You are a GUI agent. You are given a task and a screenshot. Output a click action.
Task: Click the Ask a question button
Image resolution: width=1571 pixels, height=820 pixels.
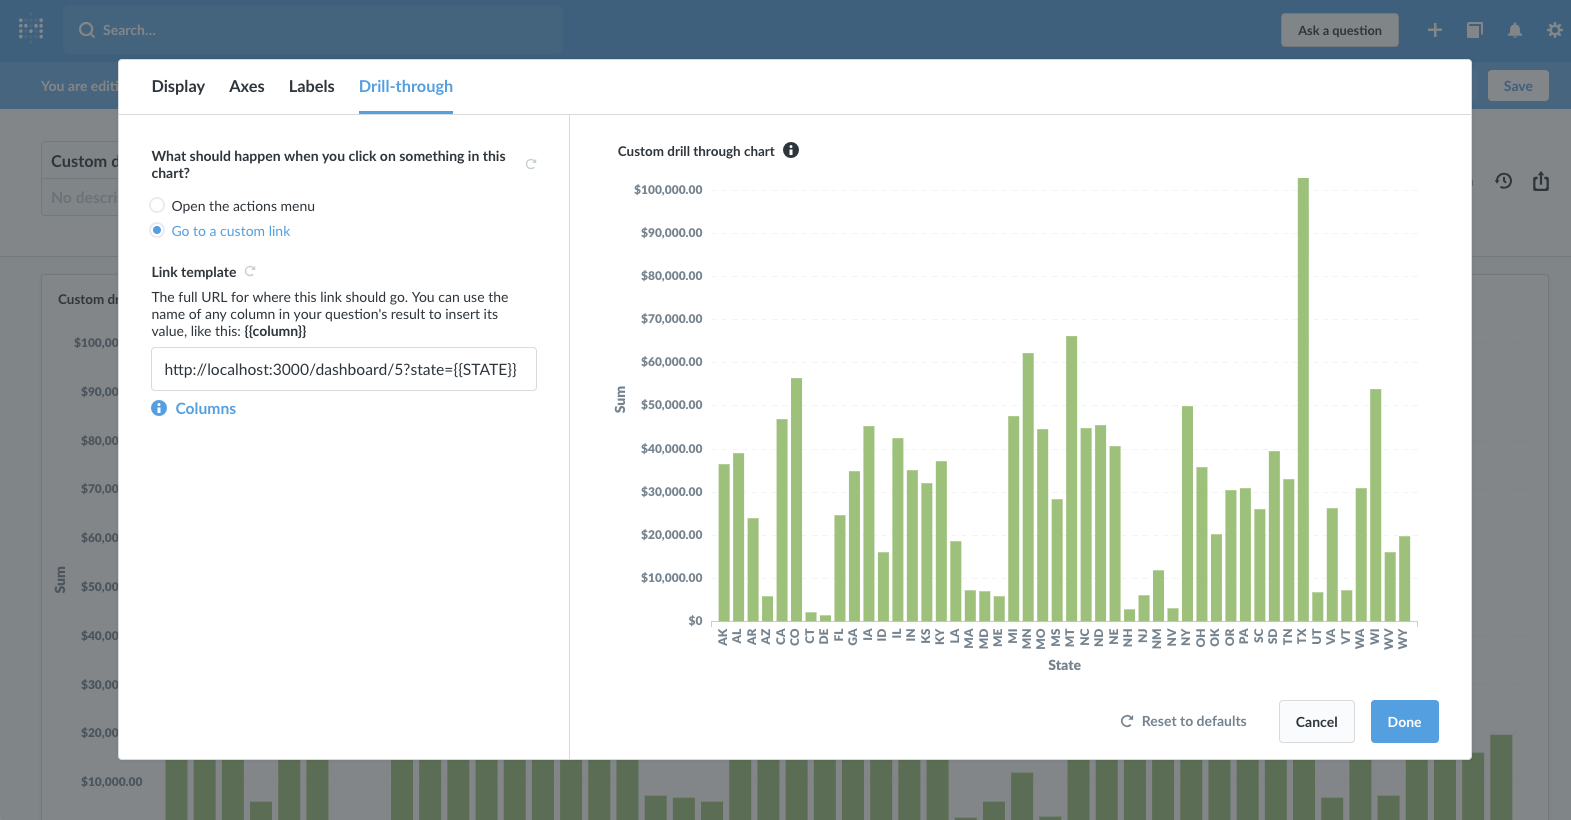coord(1340,30)
